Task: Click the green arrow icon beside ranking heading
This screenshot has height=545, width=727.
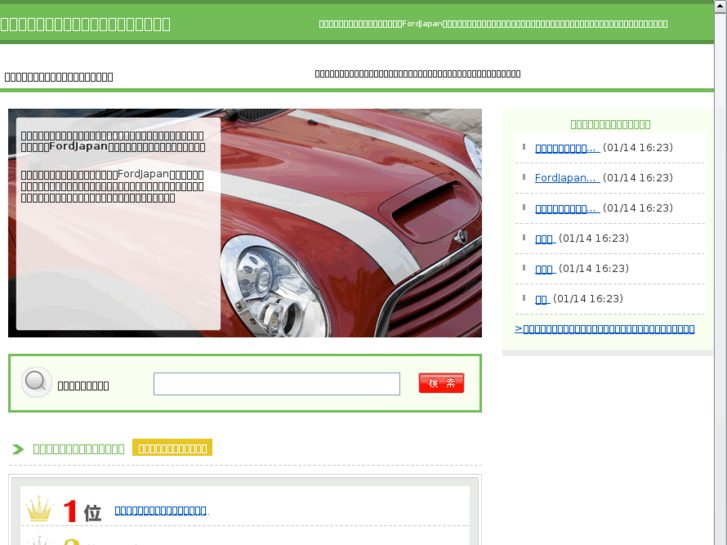Action: point(18,449)
